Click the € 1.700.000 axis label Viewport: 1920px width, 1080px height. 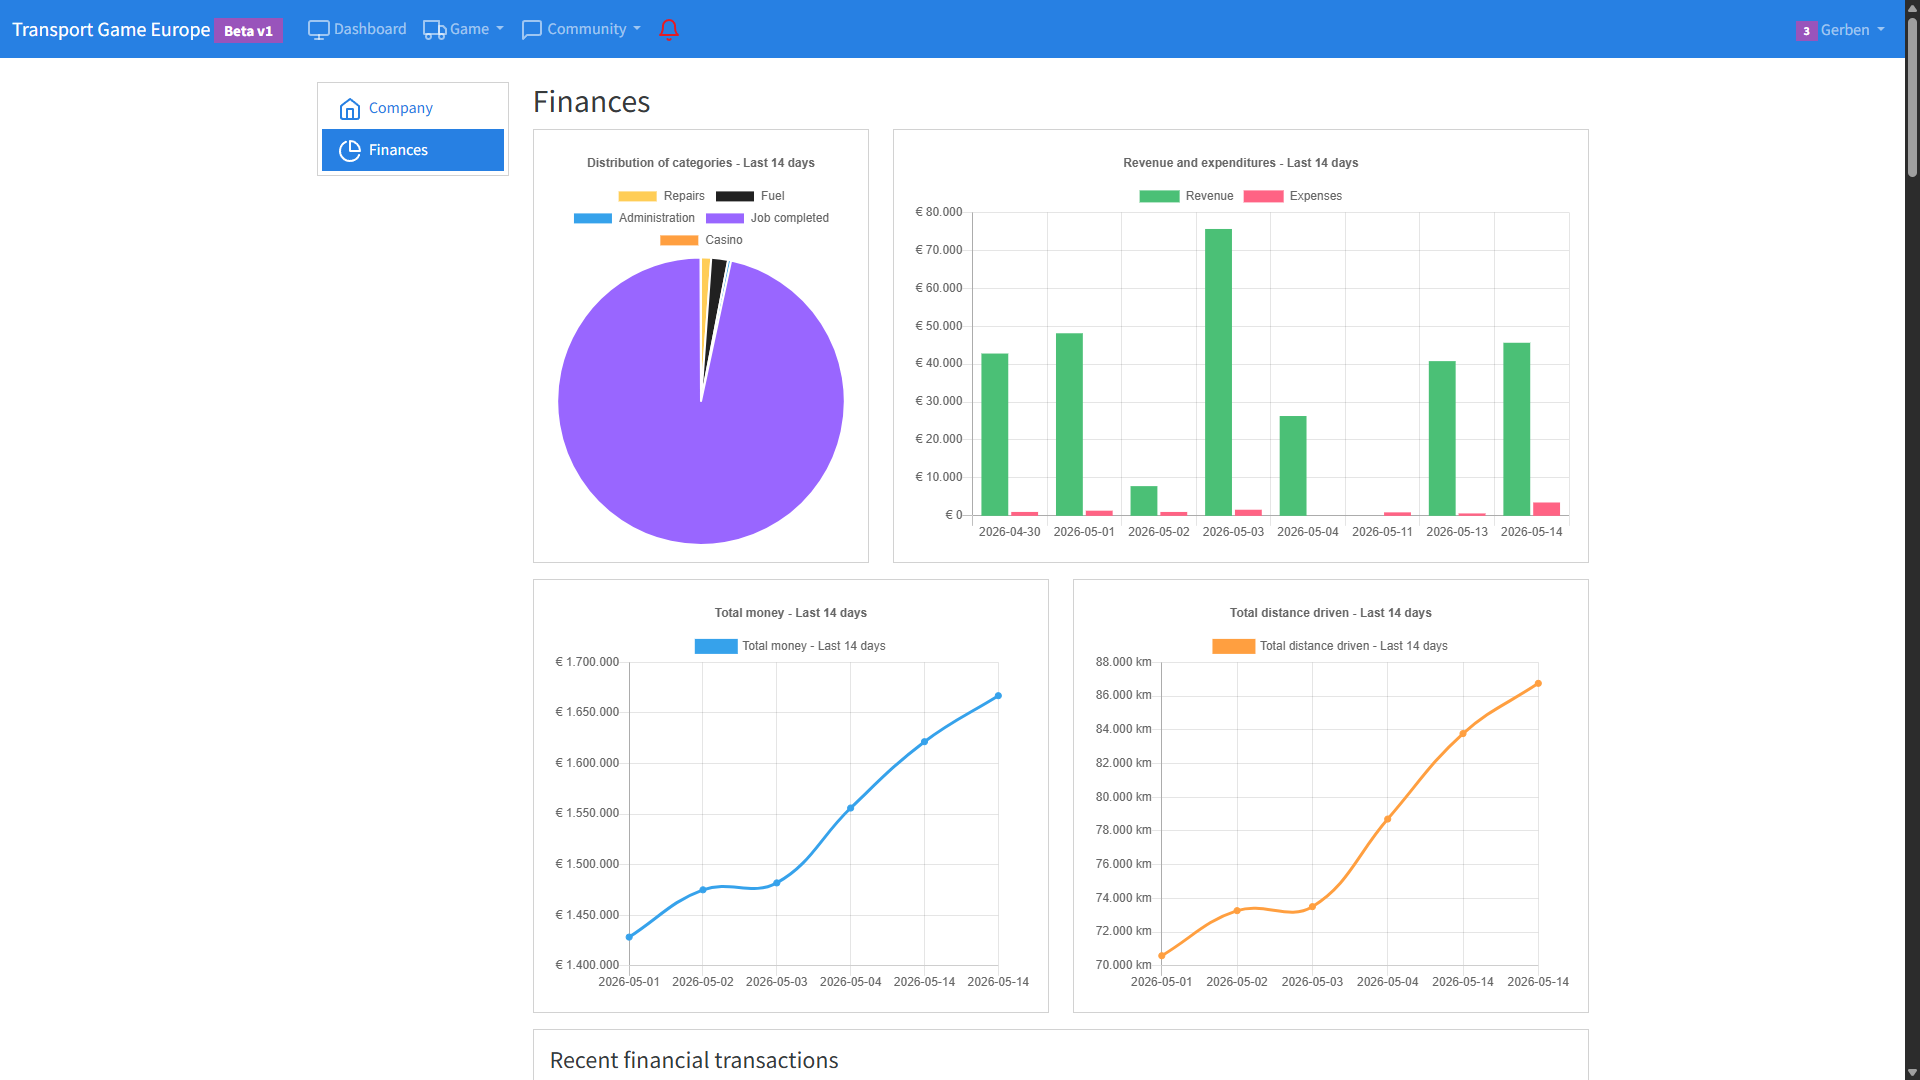[587, 662]
